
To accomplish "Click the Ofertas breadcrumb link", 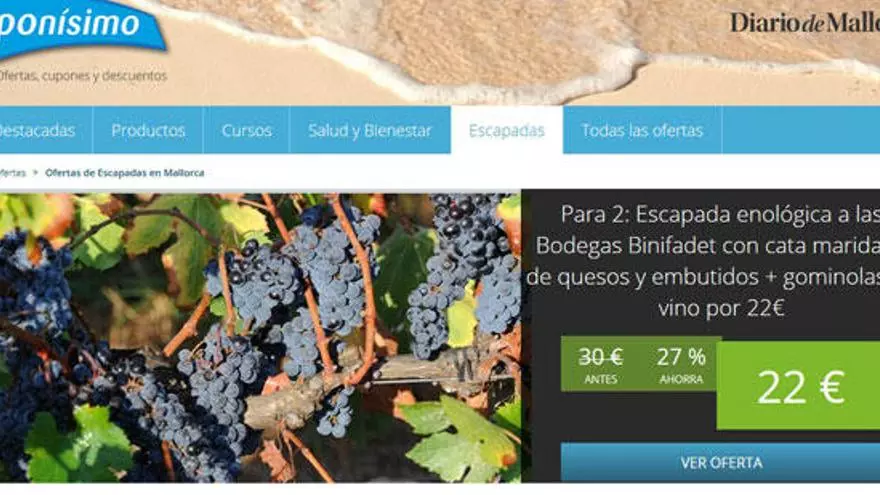I will (x=12, y=173).
